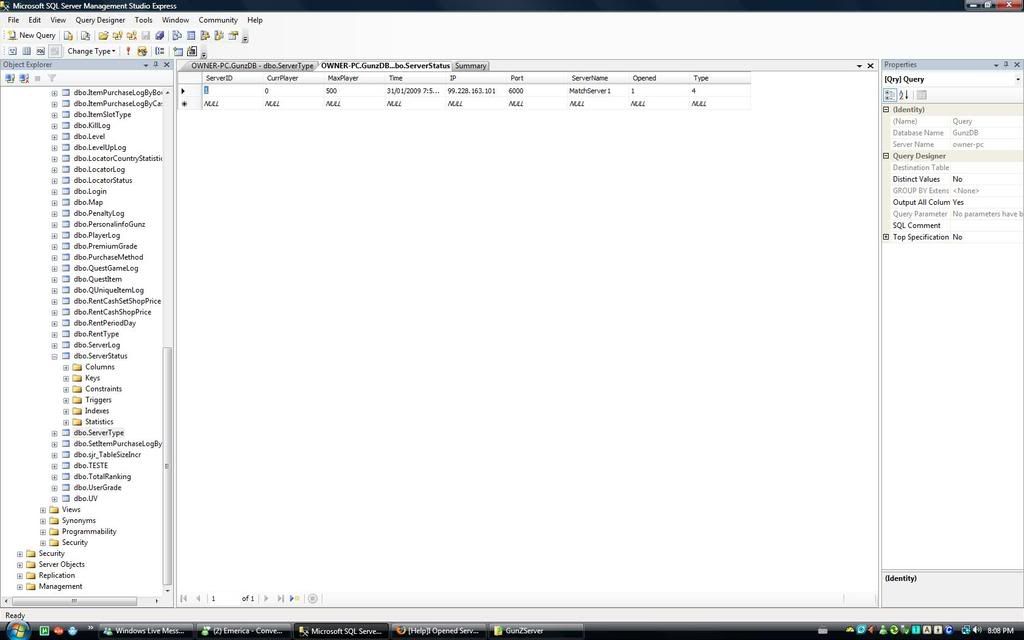Expand the Triggers folder node

click(66, 400)
